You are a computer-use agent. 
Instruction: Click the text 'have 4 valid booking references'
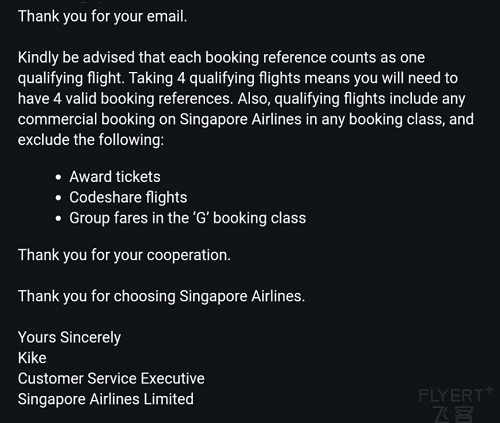click(125, 99)
